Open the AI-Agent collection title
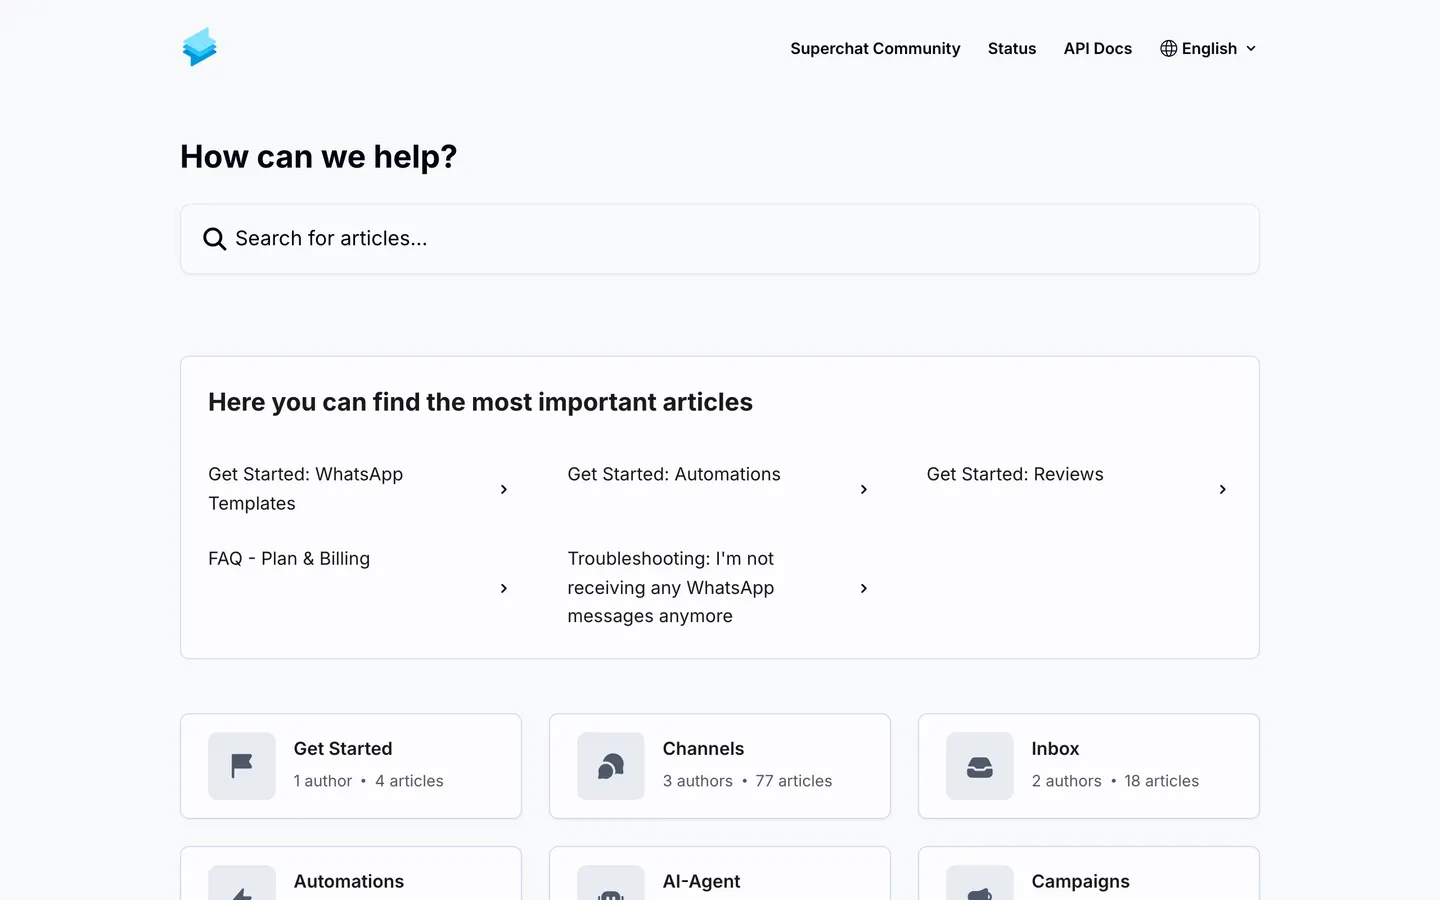This screenshot has height=900, width=1440. click(x=701, y=881)
